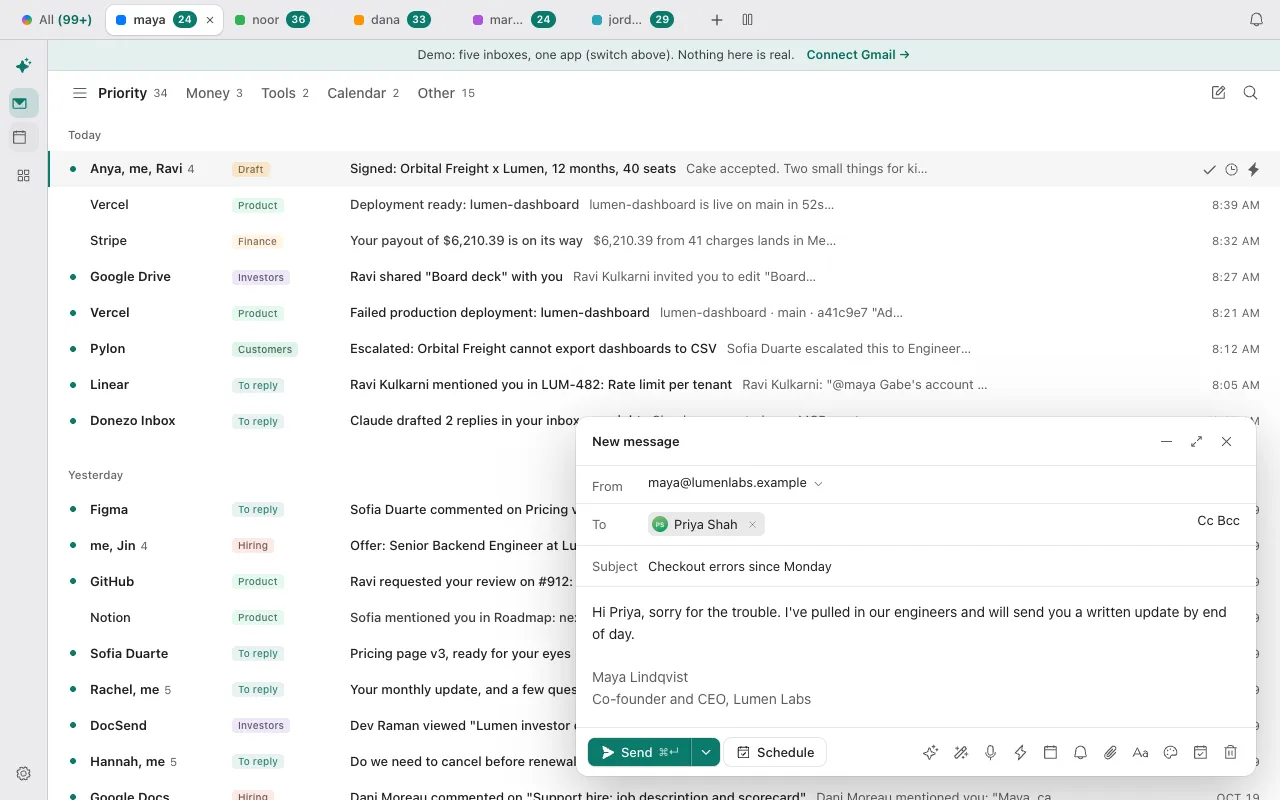Click the magic wand icon in compose toolbar

pos(960,753)
